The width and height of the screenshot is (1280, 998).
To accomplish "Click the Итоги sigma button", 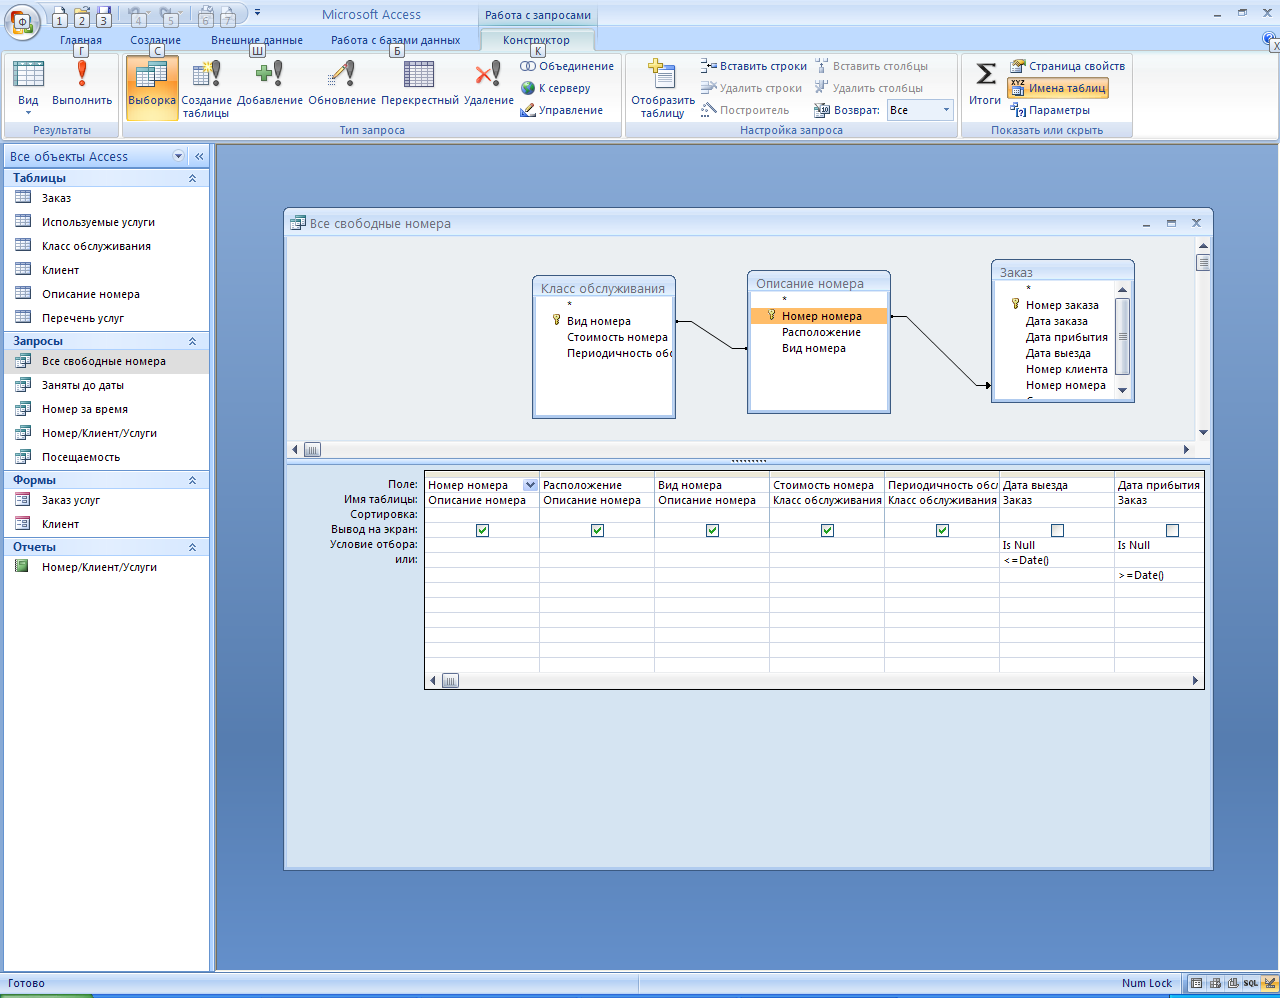I will click(x=985, y=84).
